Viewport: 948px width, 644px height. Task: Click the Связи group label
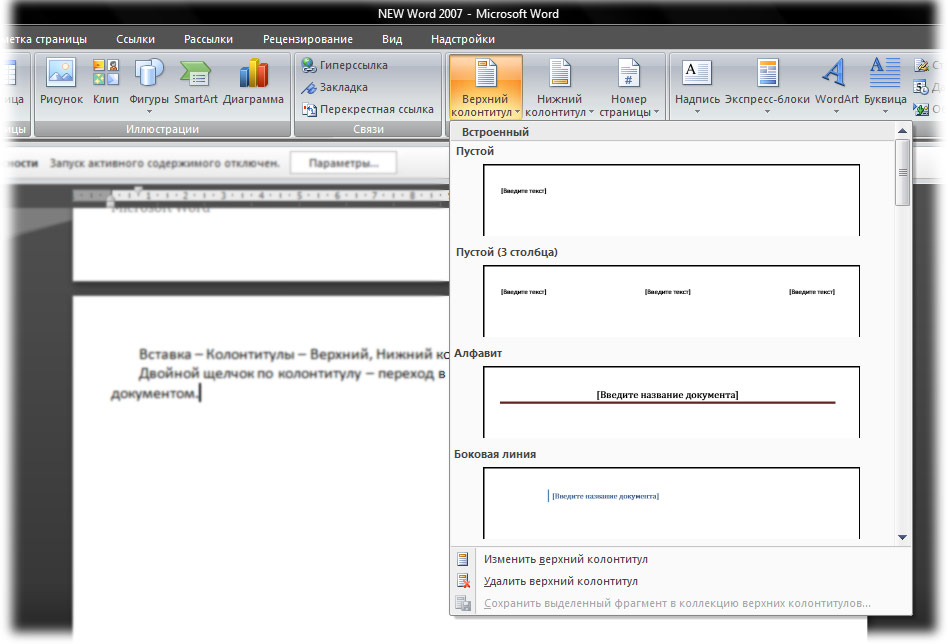point(368,129)
